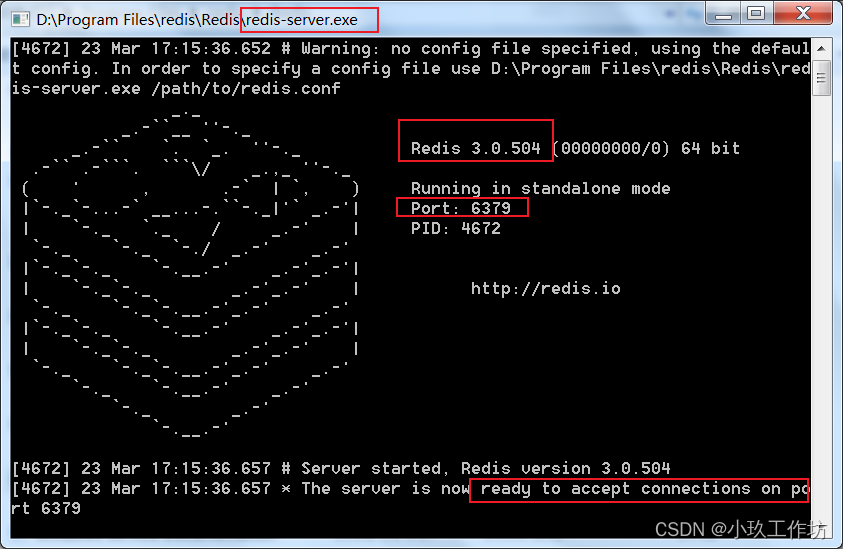The image size is (843, 549).
Task: Click the 'Redis 3.0.504' version text
Action: (x=476, y=148)
